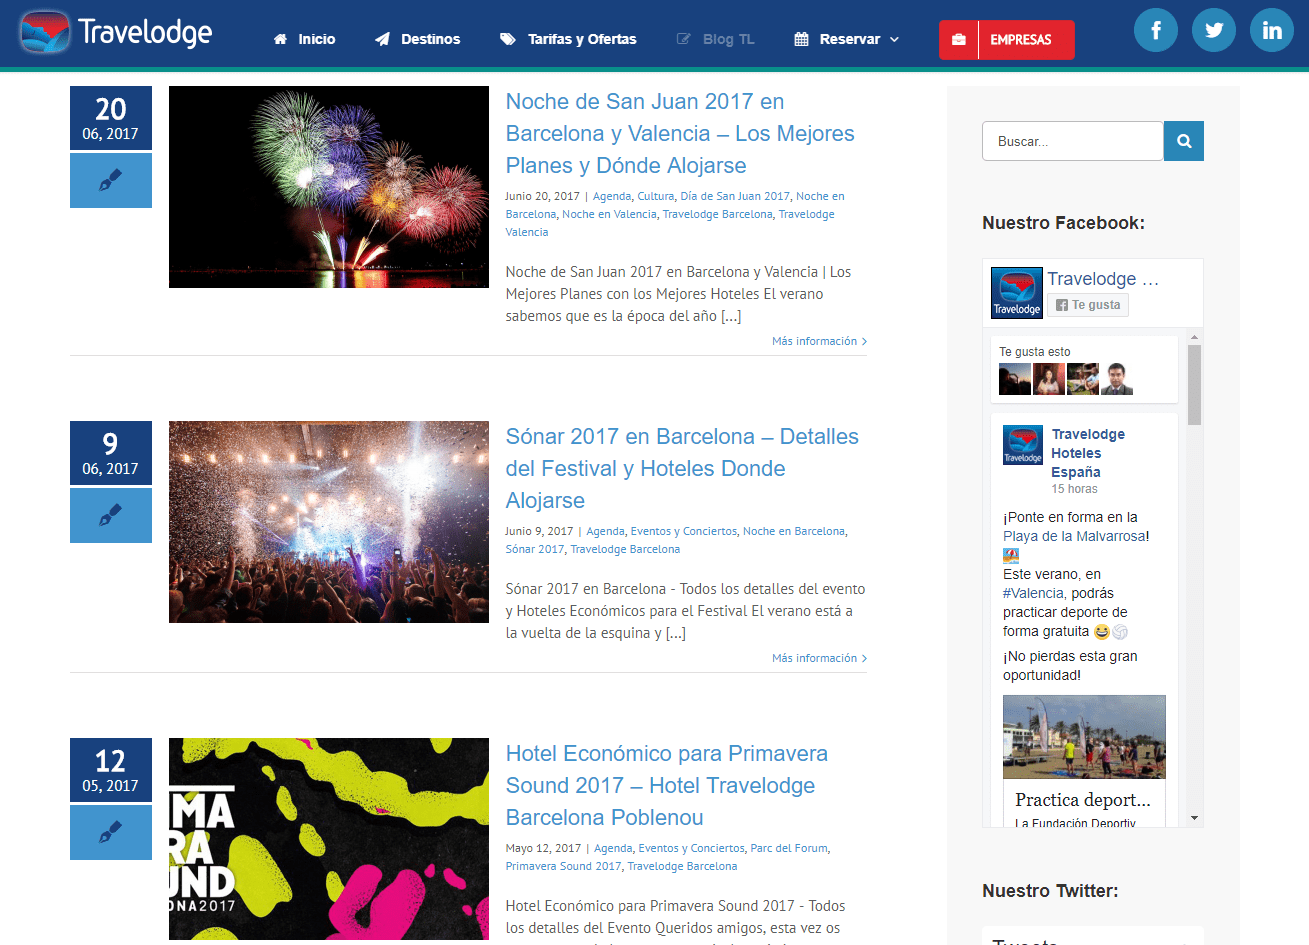Image resolution: width=1309 pixels, height=945 pixels.
Task: Open the Sónar 2017 en Barcelona article title
Action: 682,468
